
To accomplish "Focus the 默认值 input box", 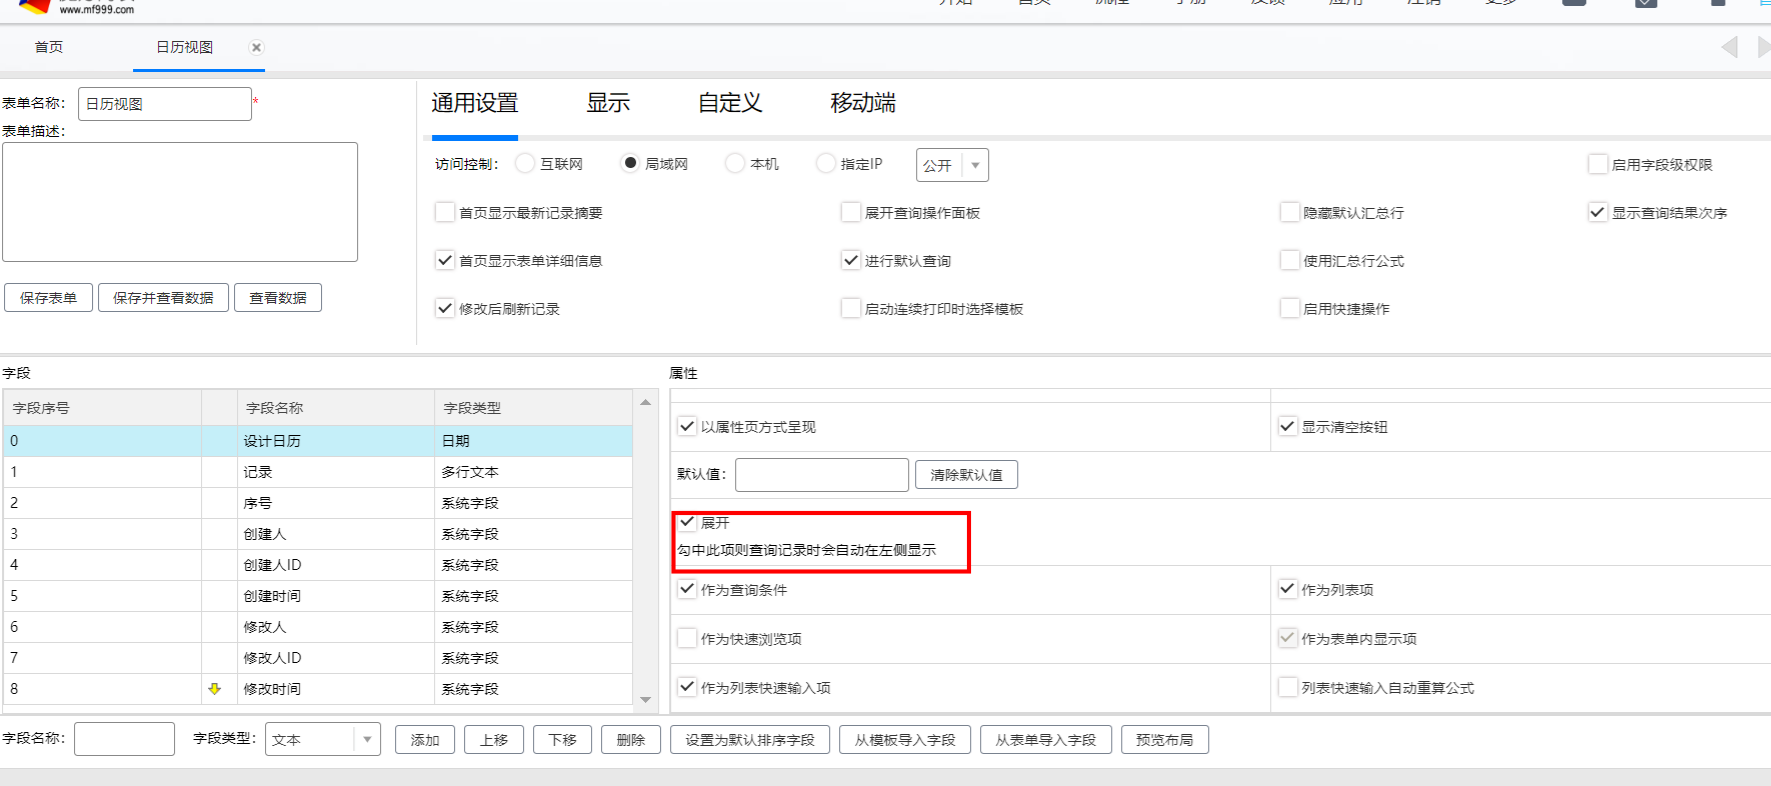I will tap(822, 475).
